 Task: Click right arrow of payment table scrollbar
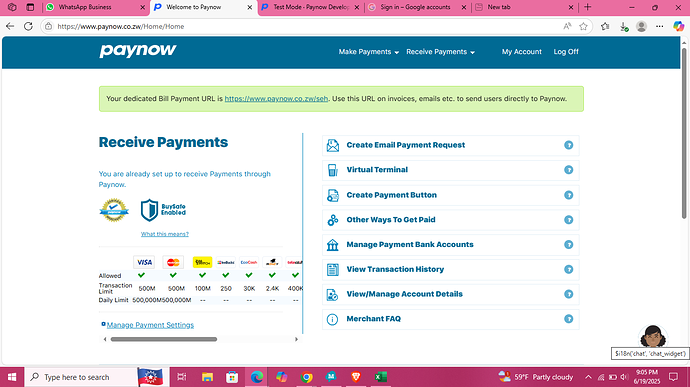pyautogui.click(x=296, y=339)
